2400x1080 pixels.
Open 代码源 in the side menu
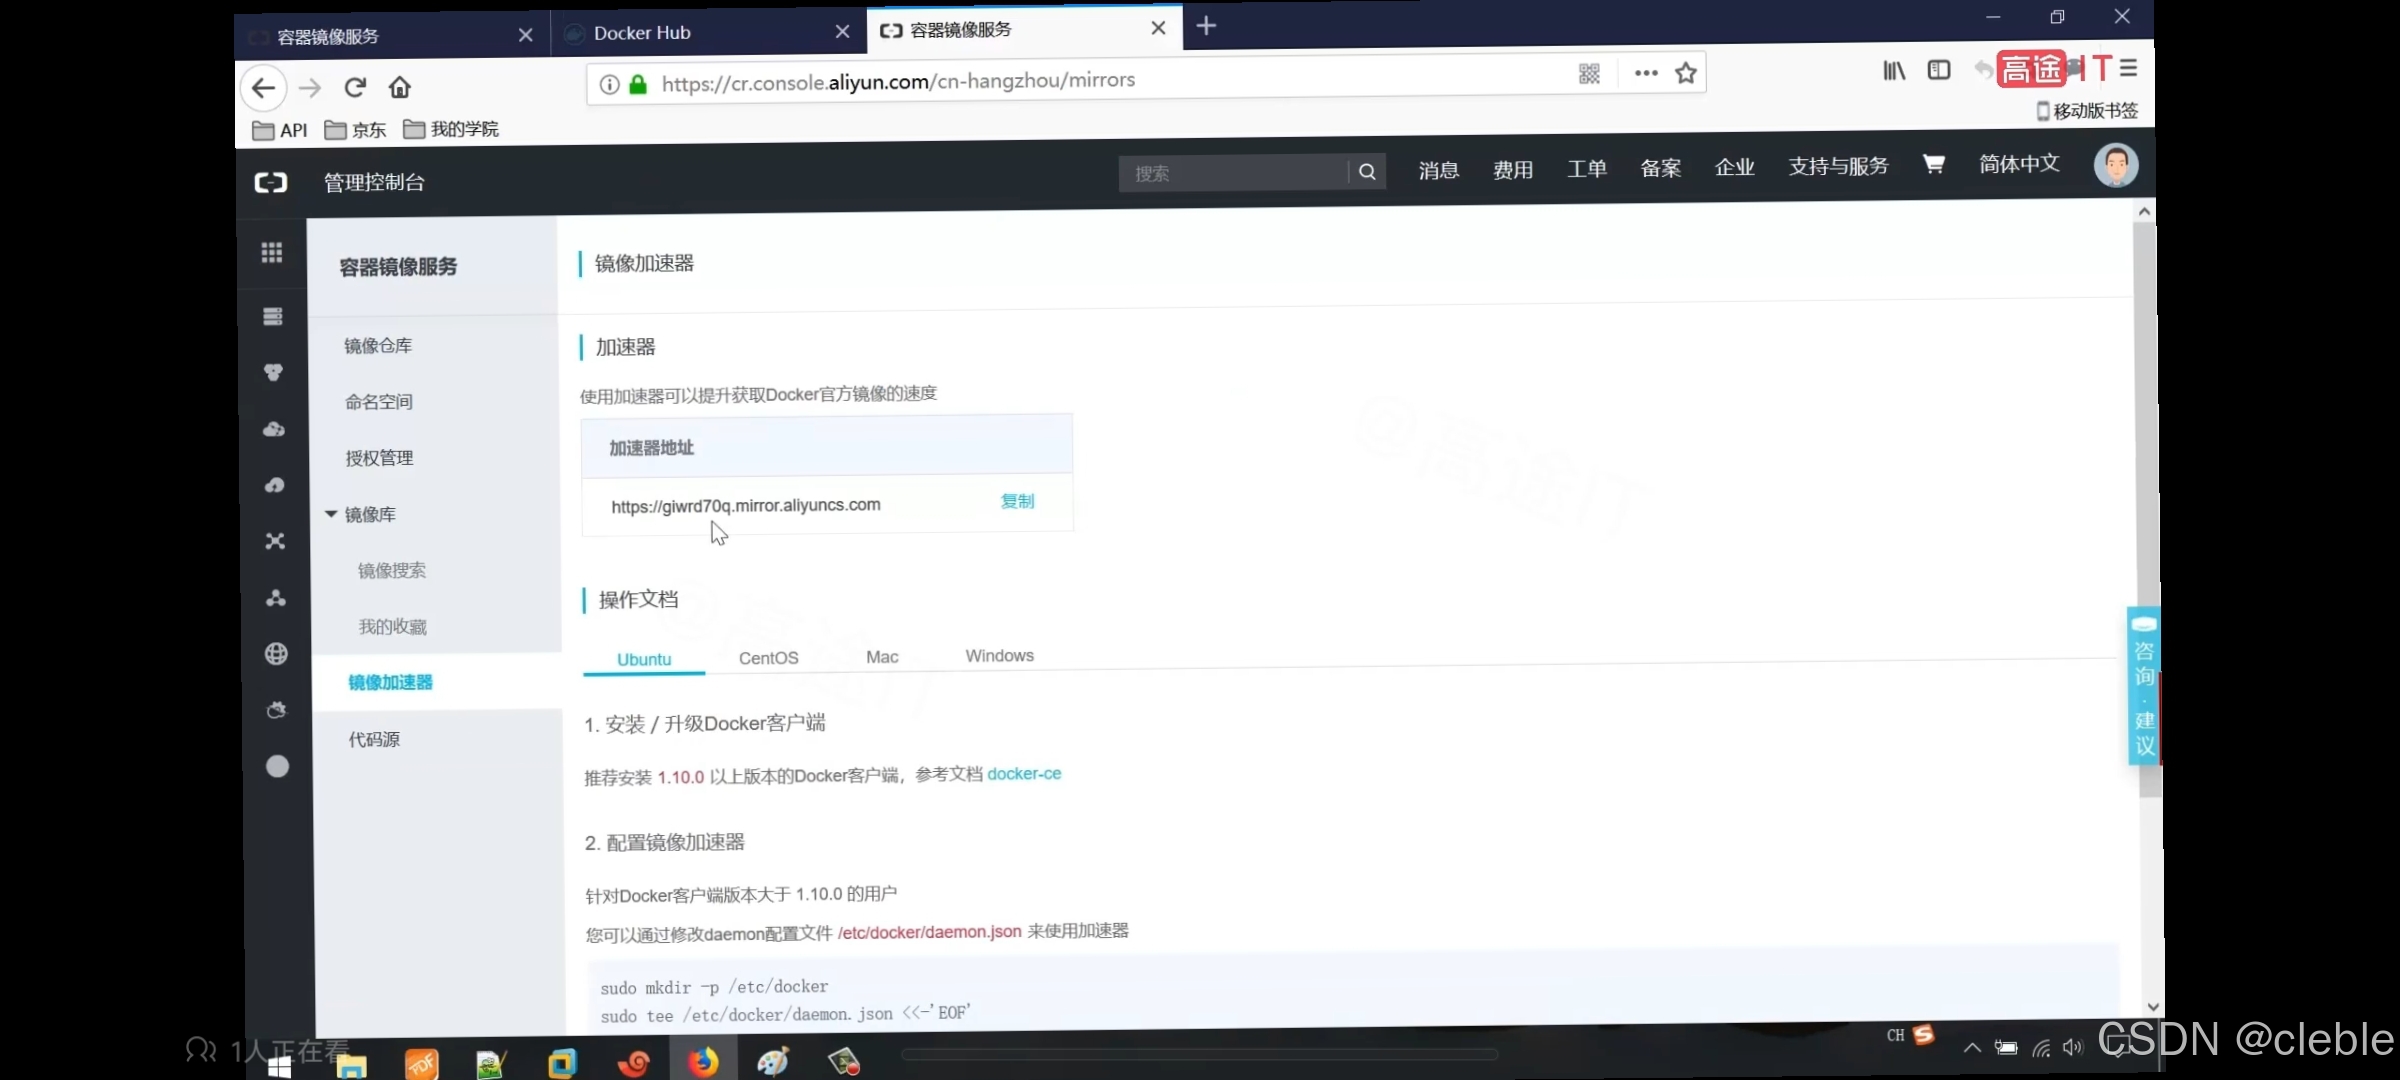374,740
